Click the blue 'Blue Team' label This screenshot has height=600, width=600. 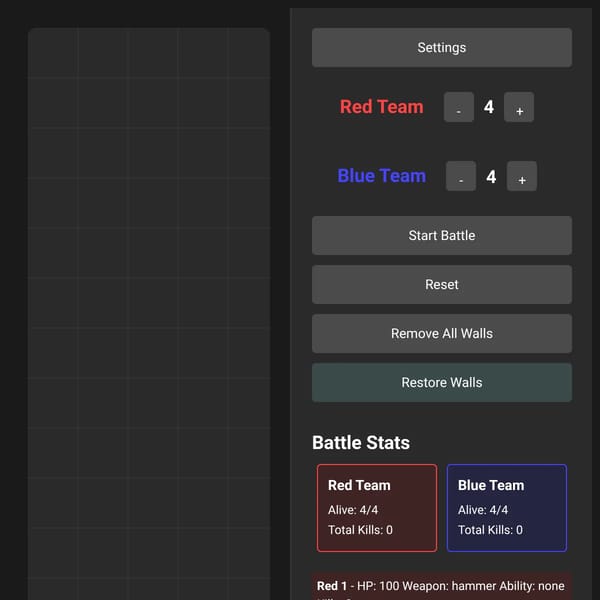pyautogui.click(x=382, y=176)
